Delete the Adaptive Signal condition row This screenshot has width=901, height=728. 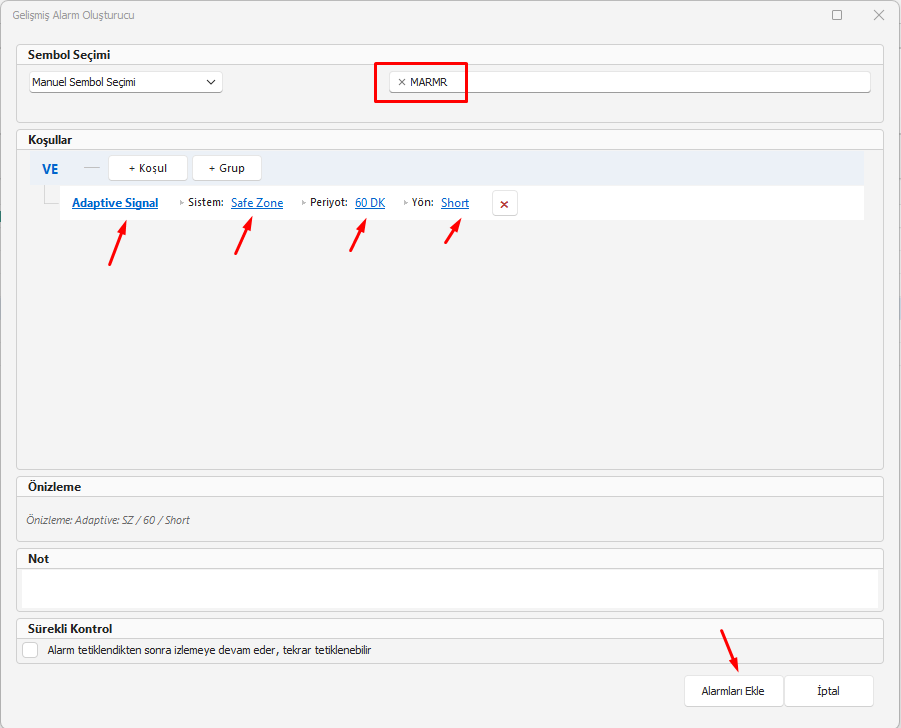tap(505, 203)
